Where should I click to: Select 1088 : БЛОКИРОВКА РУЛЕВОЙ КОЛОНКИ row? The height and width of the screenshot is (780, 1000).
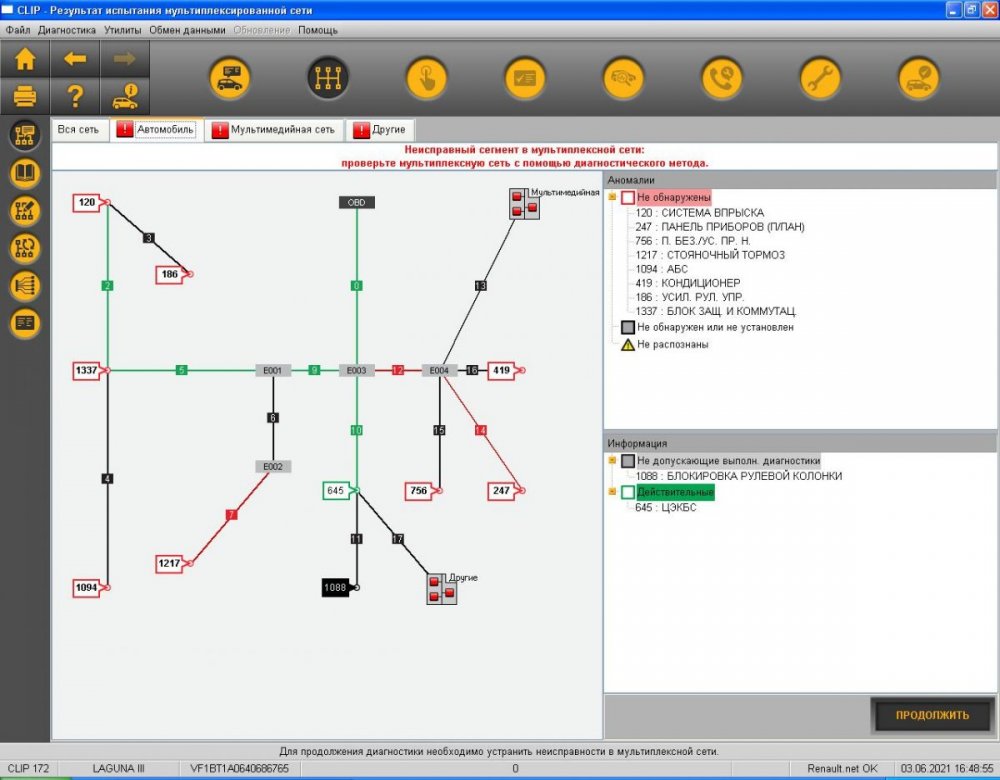click(739, 476)
